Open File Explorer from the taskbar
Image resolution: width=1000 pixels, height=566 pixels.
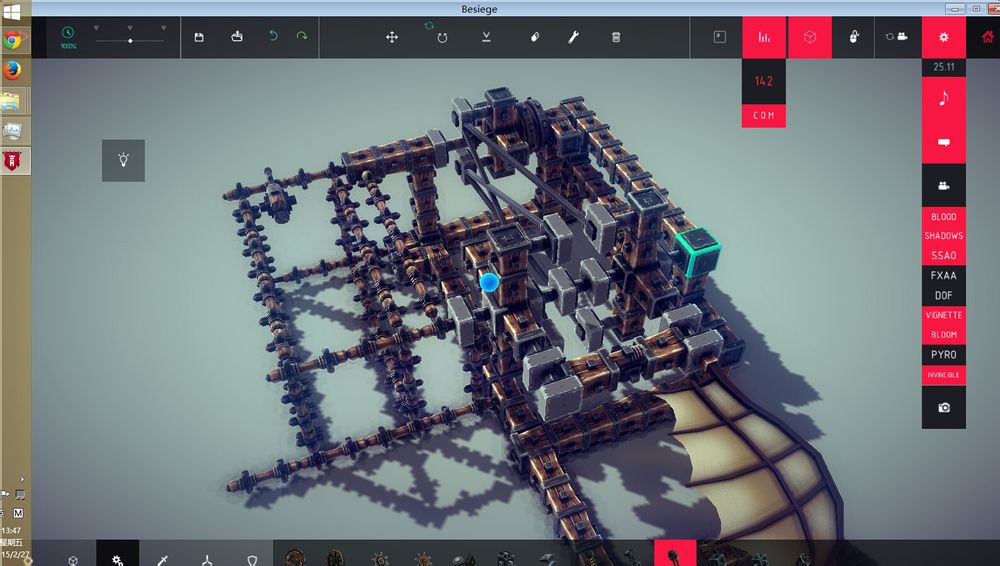coord(11,100)
